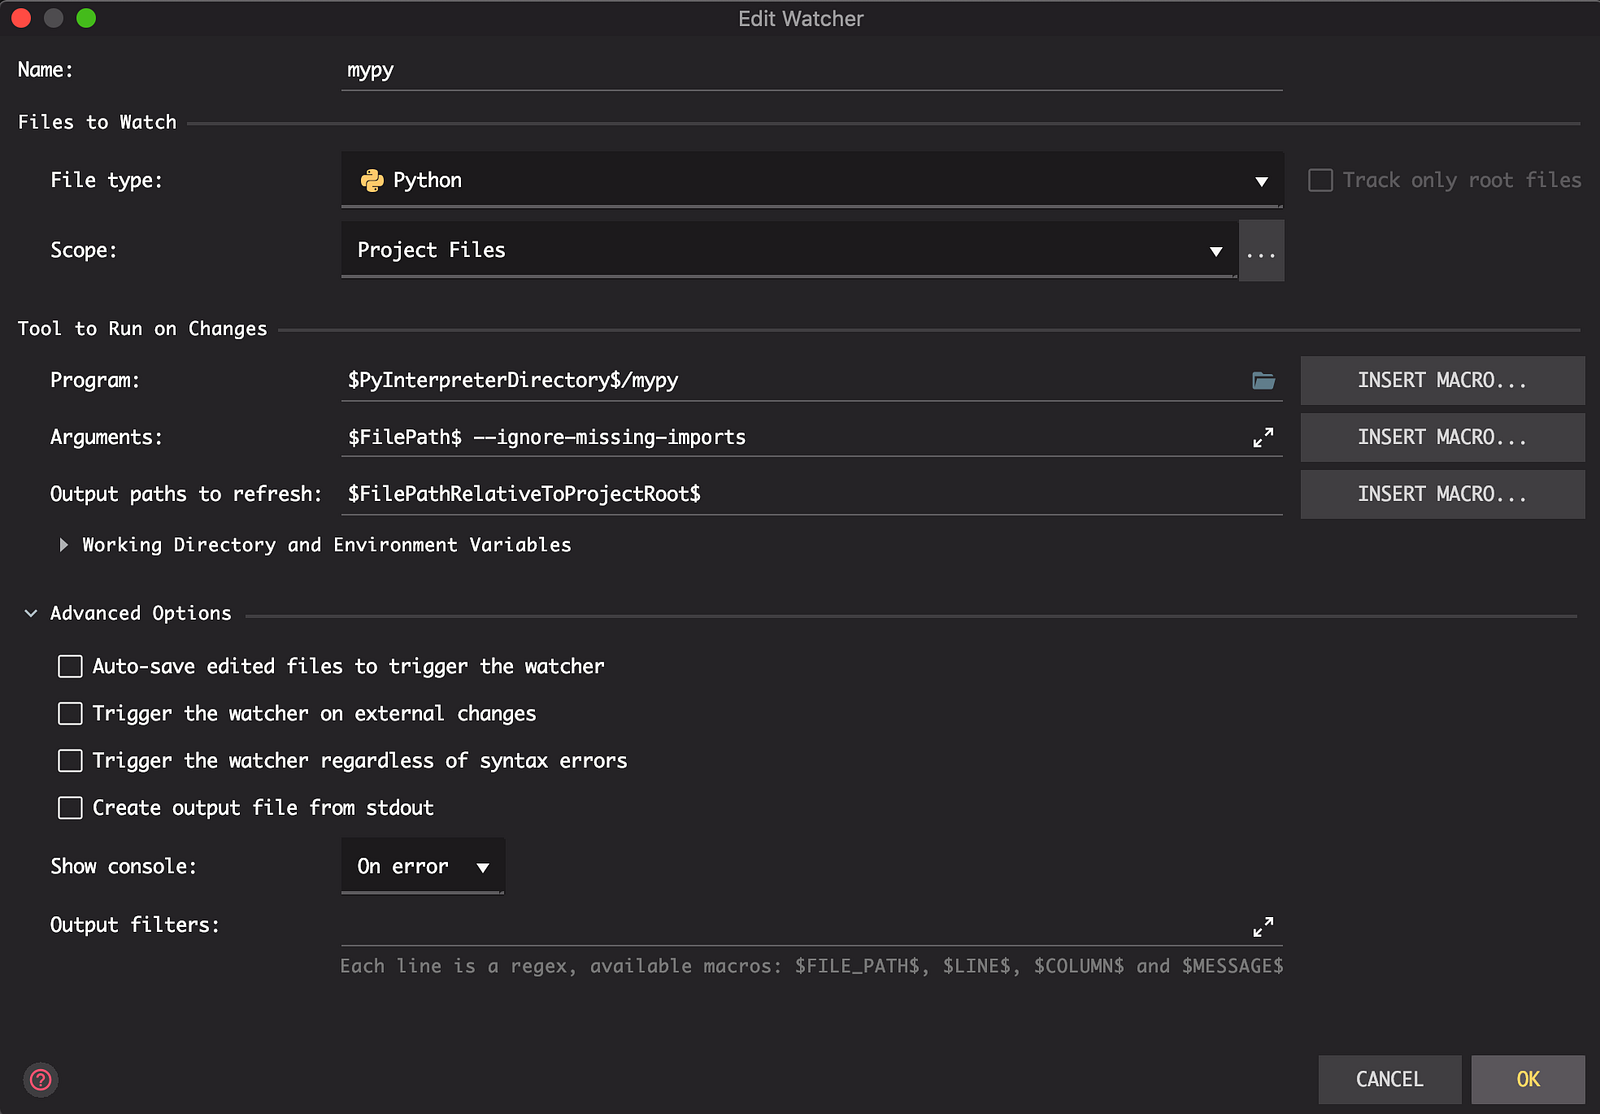Click the Python file type icon
The width and height of the screenshot is (1600, 1114).
click(x=372, y=181)
